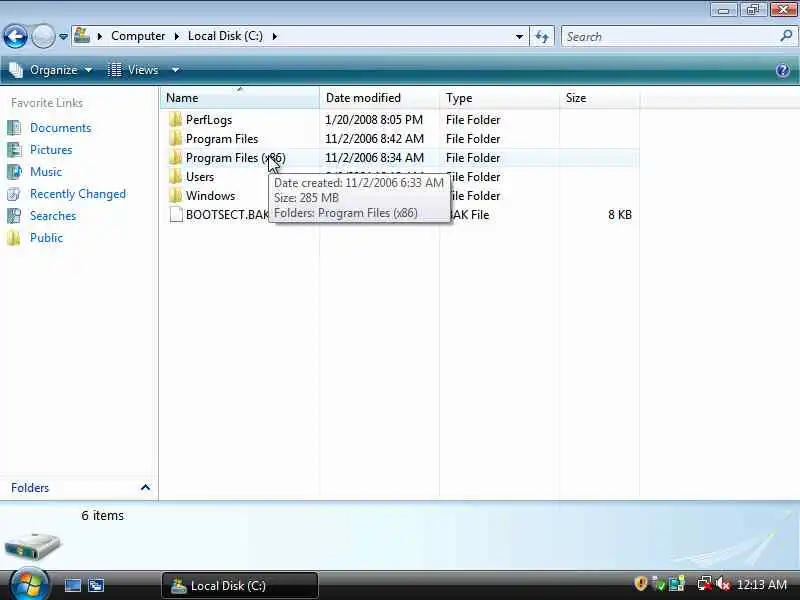Open Documents favorite link
800x600 pixels.
click(60, 128)
